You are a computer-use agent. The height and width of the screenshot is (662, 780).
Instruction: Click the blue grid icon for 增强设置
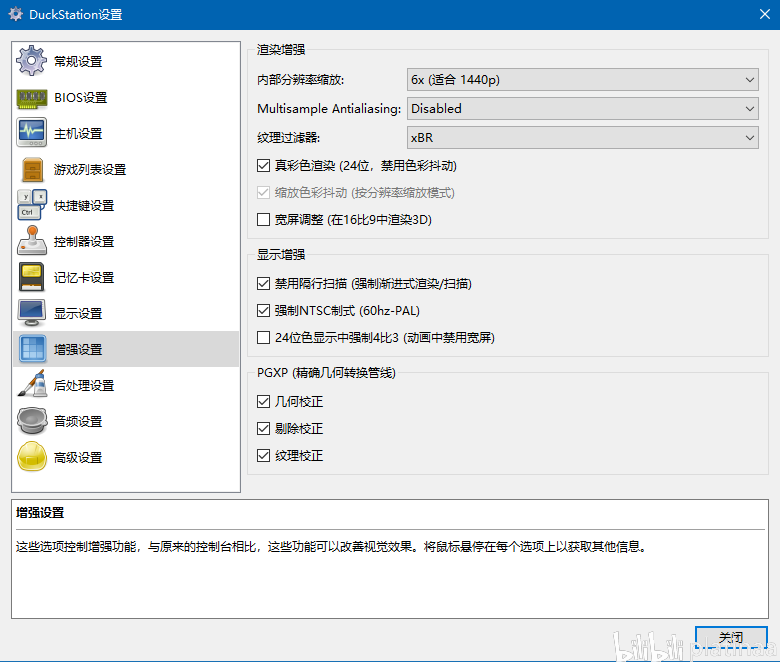tap(32, 349)
